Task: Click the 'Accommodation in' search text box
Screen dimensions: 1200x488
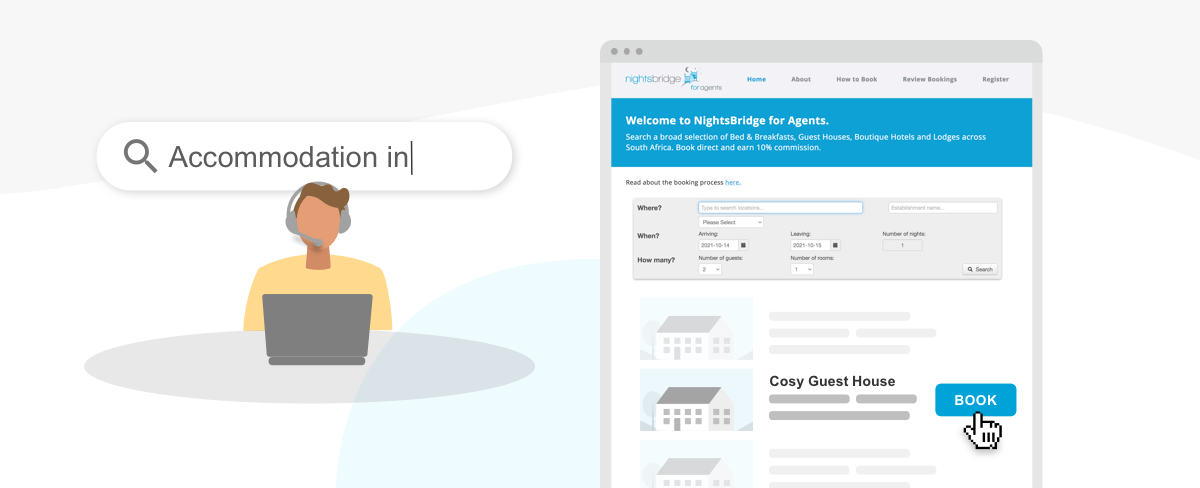Action: (304, 156)
